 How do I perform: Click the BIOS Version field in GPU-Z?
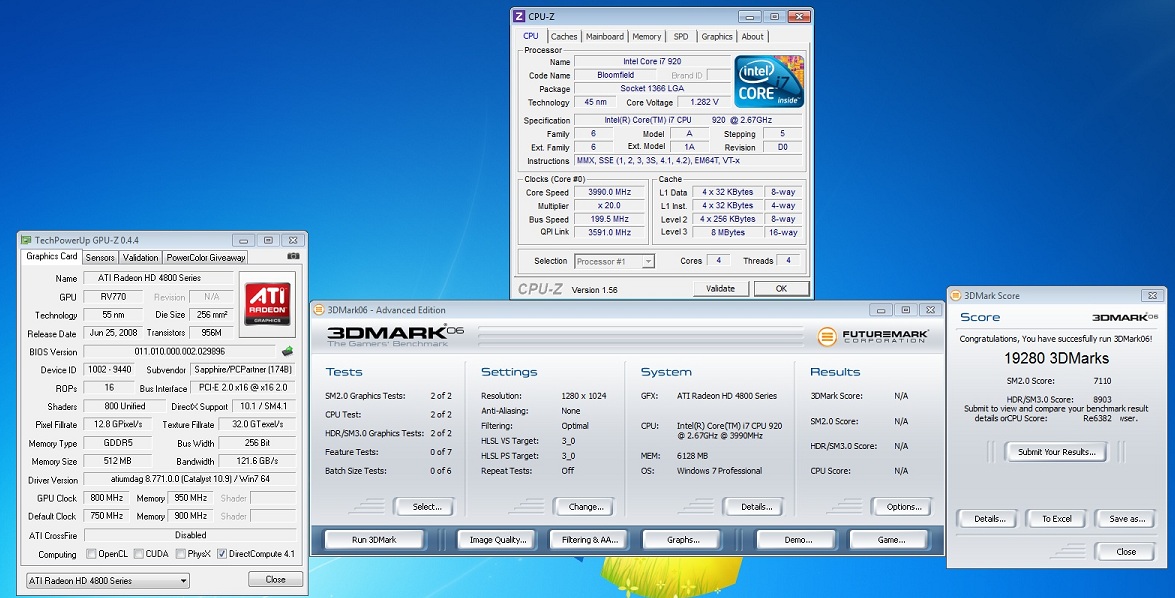tap(180, 351)
